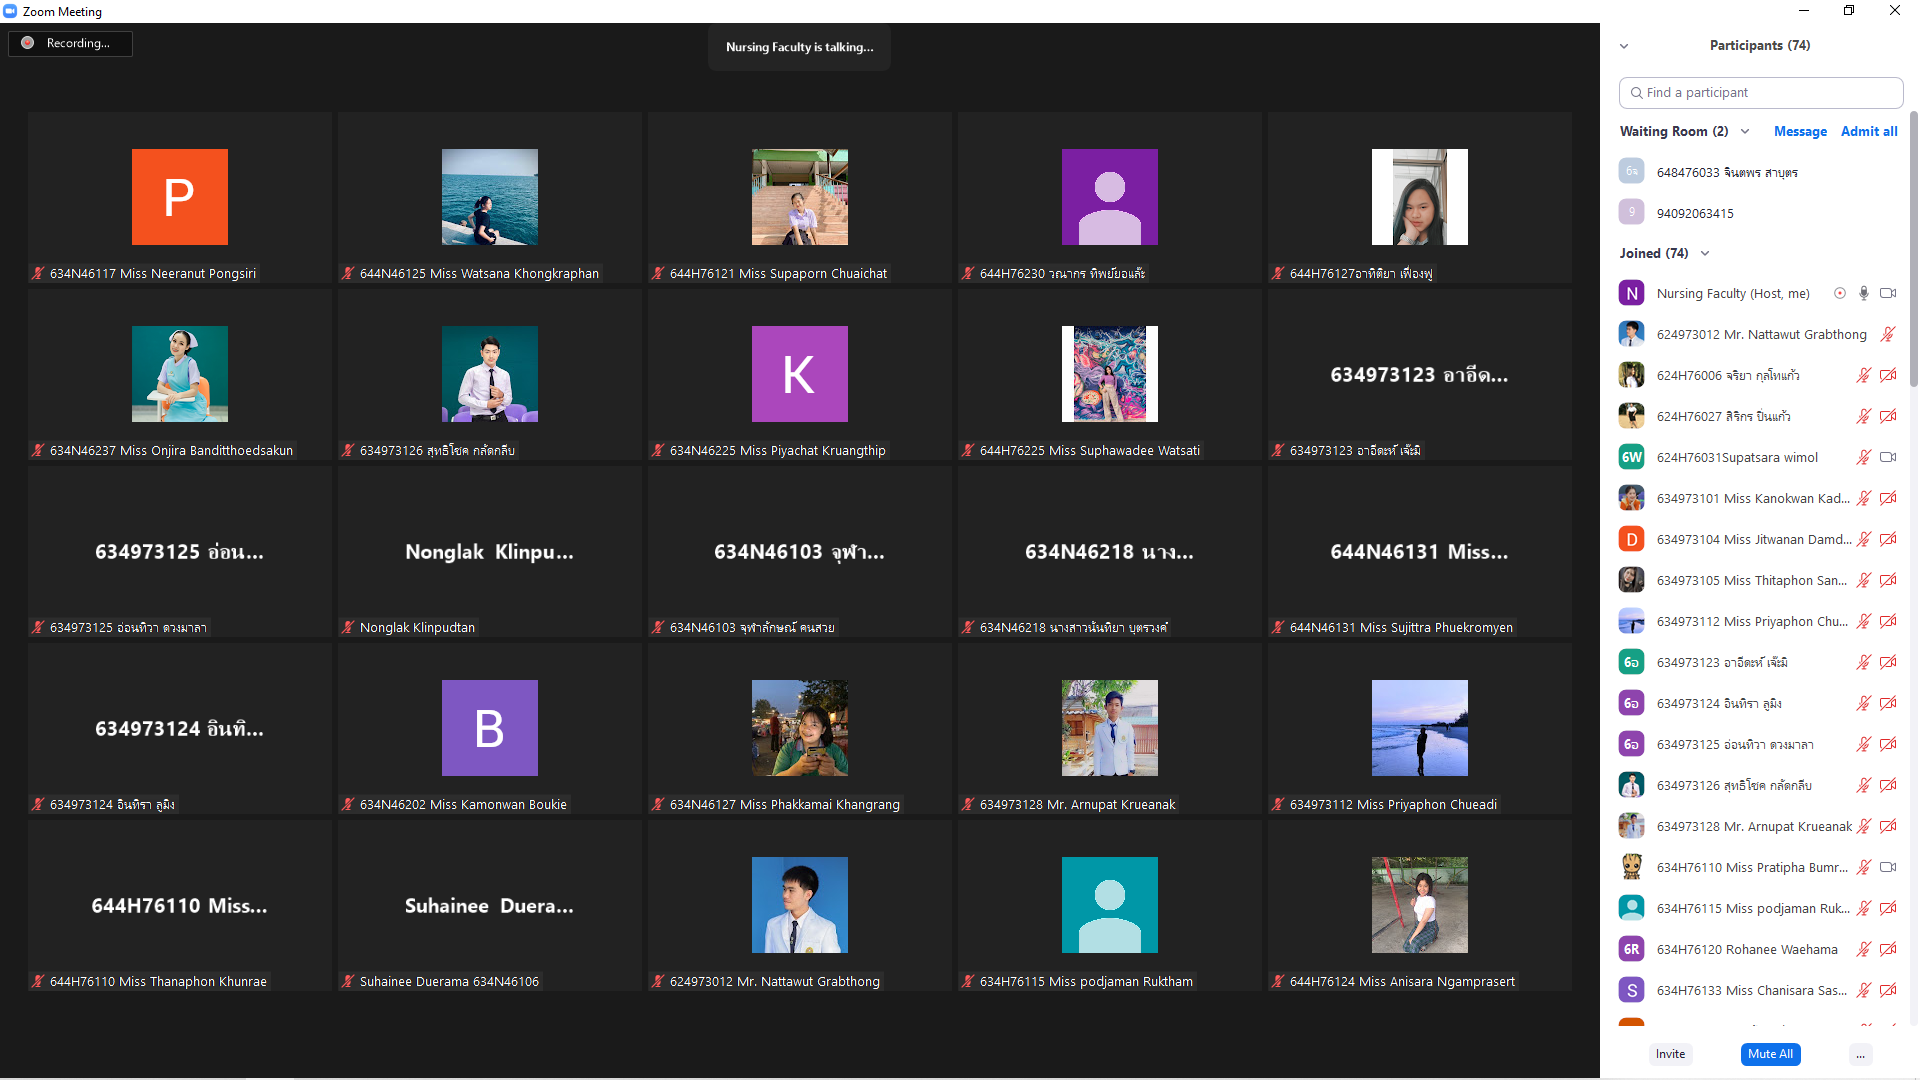Click Admit all link
Image resolution: width=1920 pixels, height=1080 pixels.
pos(1869,131)
